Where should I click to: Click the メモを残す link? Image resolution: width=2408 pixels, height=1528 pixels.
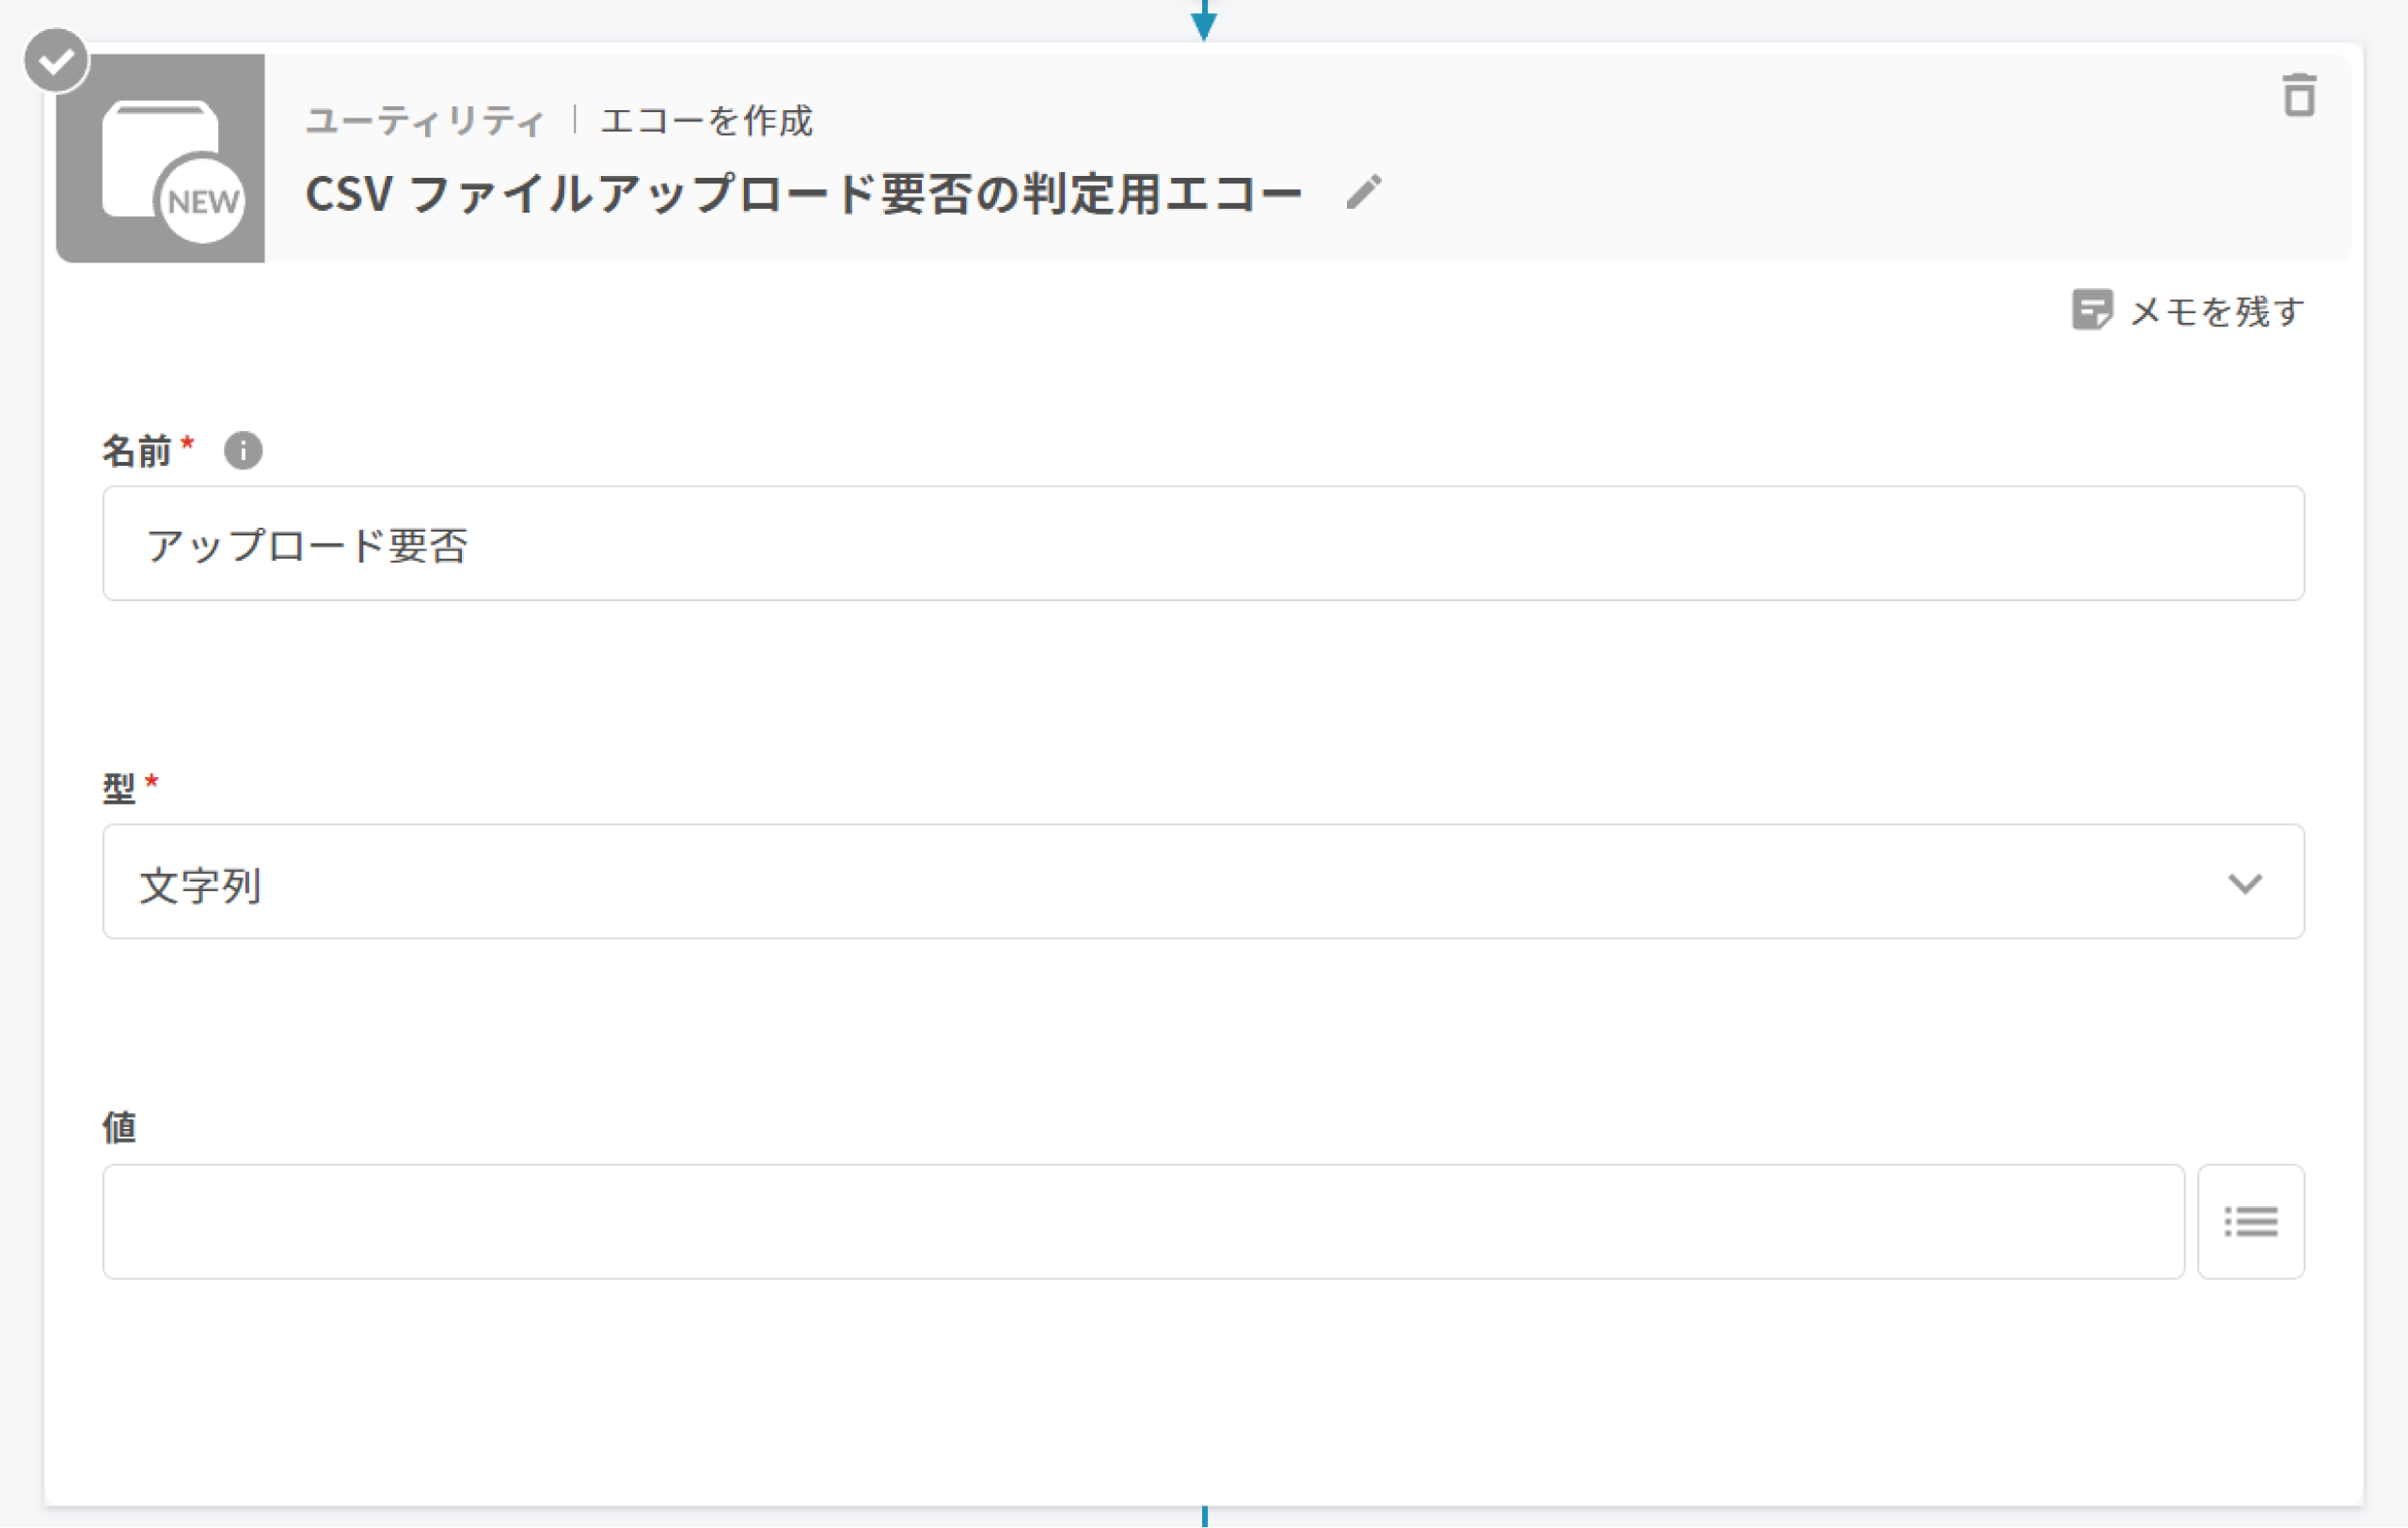pyautogui.click(x=2216, y=311)
